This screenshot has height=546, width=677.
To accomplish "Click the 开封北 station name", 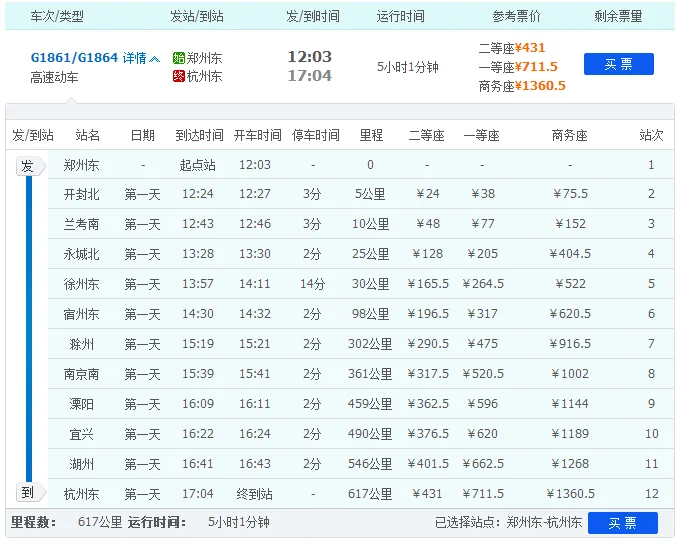I will click(81, 194).
